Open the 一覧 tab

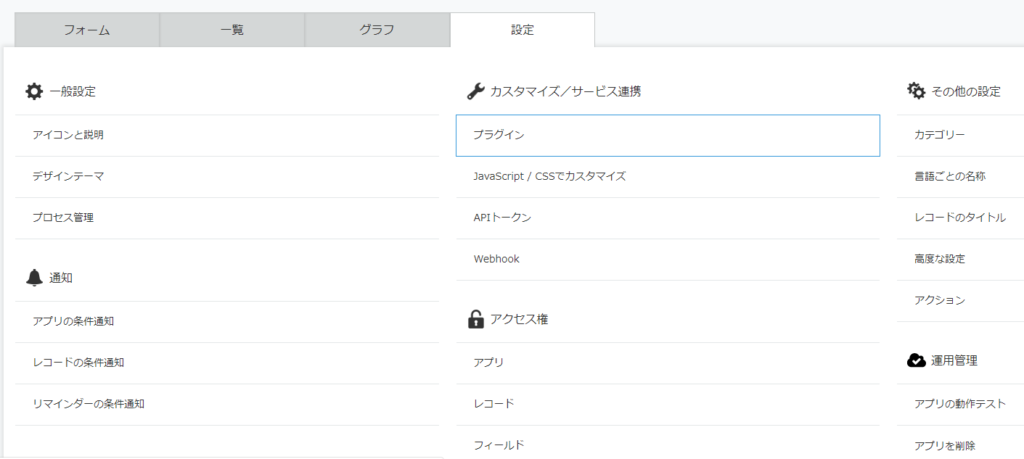point(232,30)
